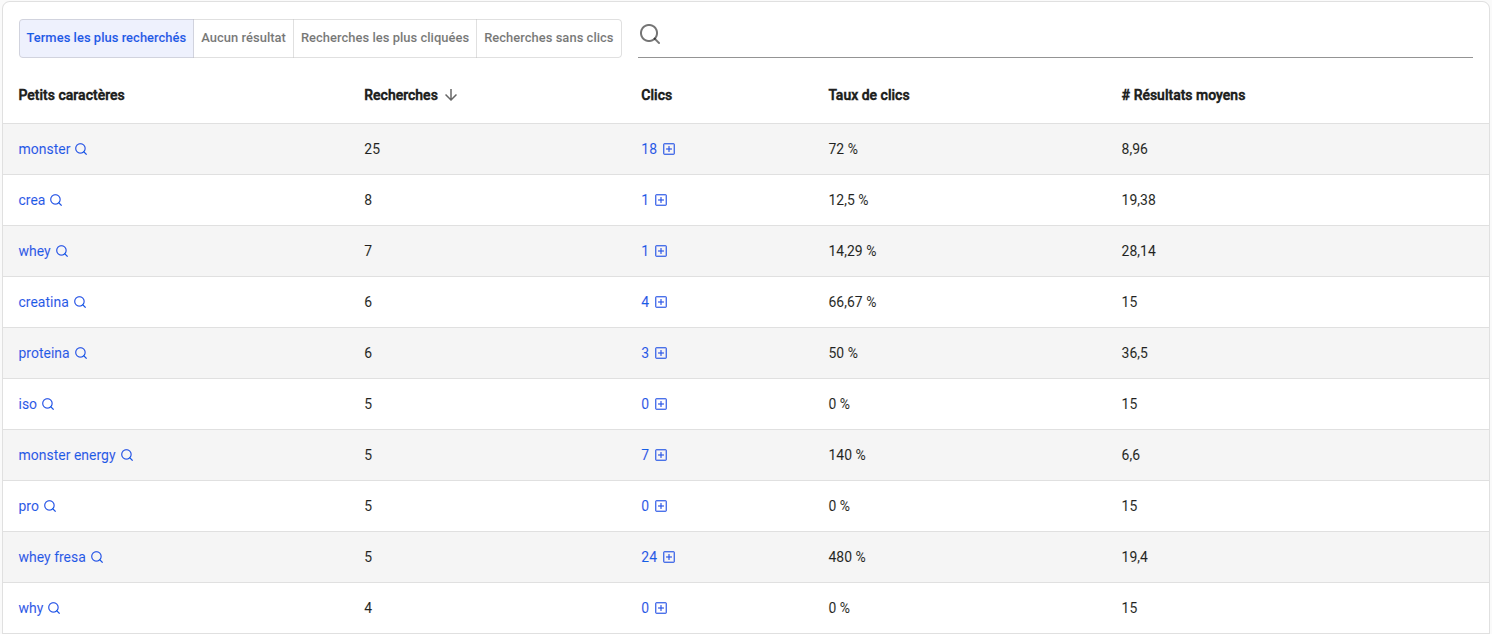Click the 24 clicks link for whey fresa

[x=649, y=557]
